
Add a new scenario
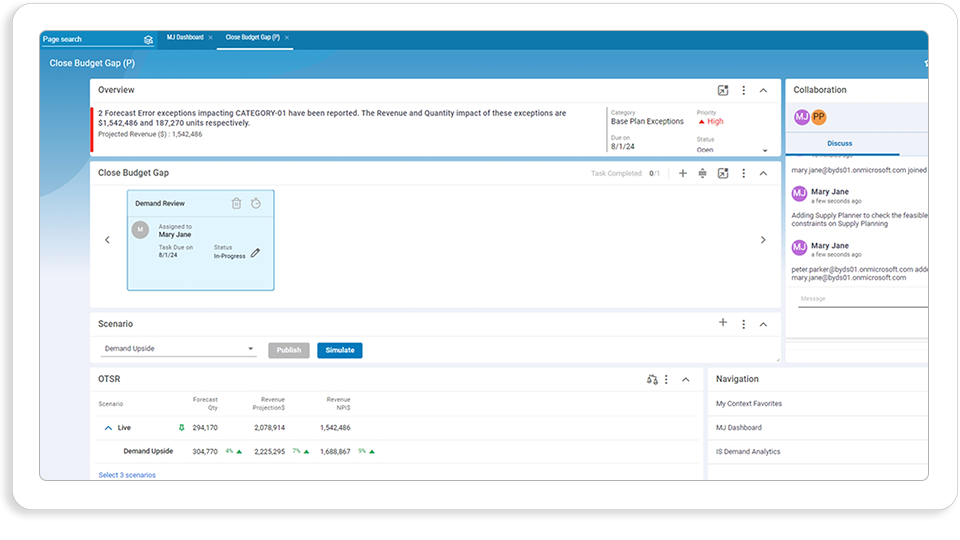pos(722,323)
